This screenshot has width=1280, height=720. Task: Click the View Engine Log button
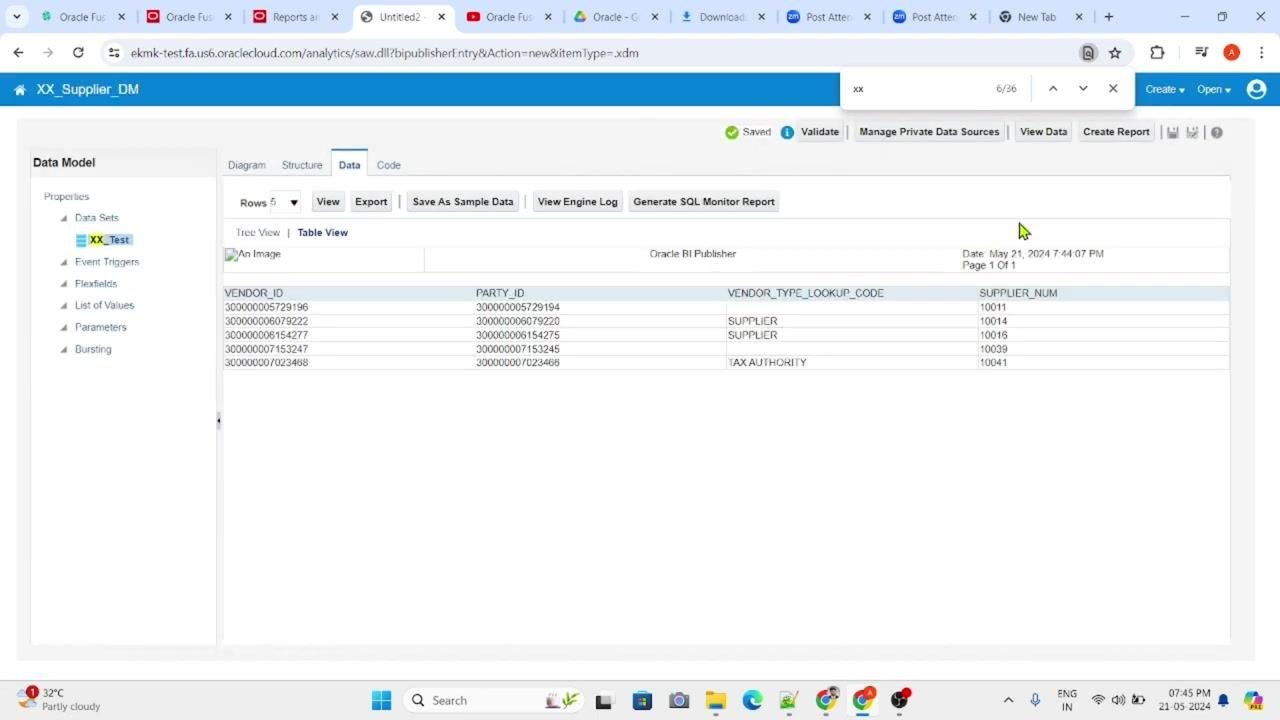click(578, 202)
